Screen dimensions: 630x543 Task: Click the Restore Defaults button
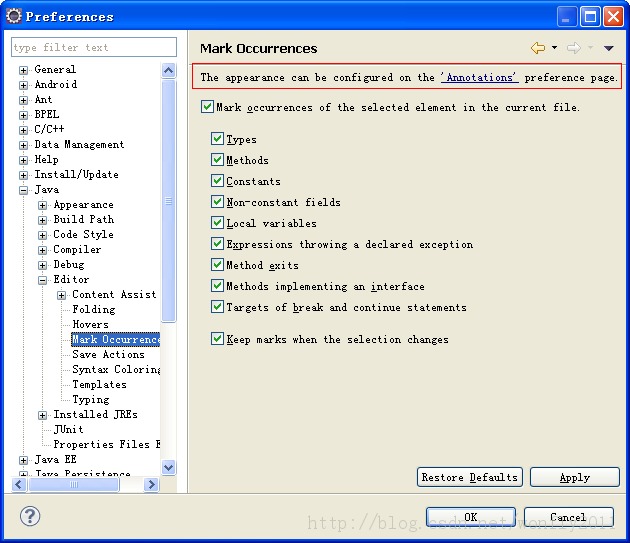point(469,477)
